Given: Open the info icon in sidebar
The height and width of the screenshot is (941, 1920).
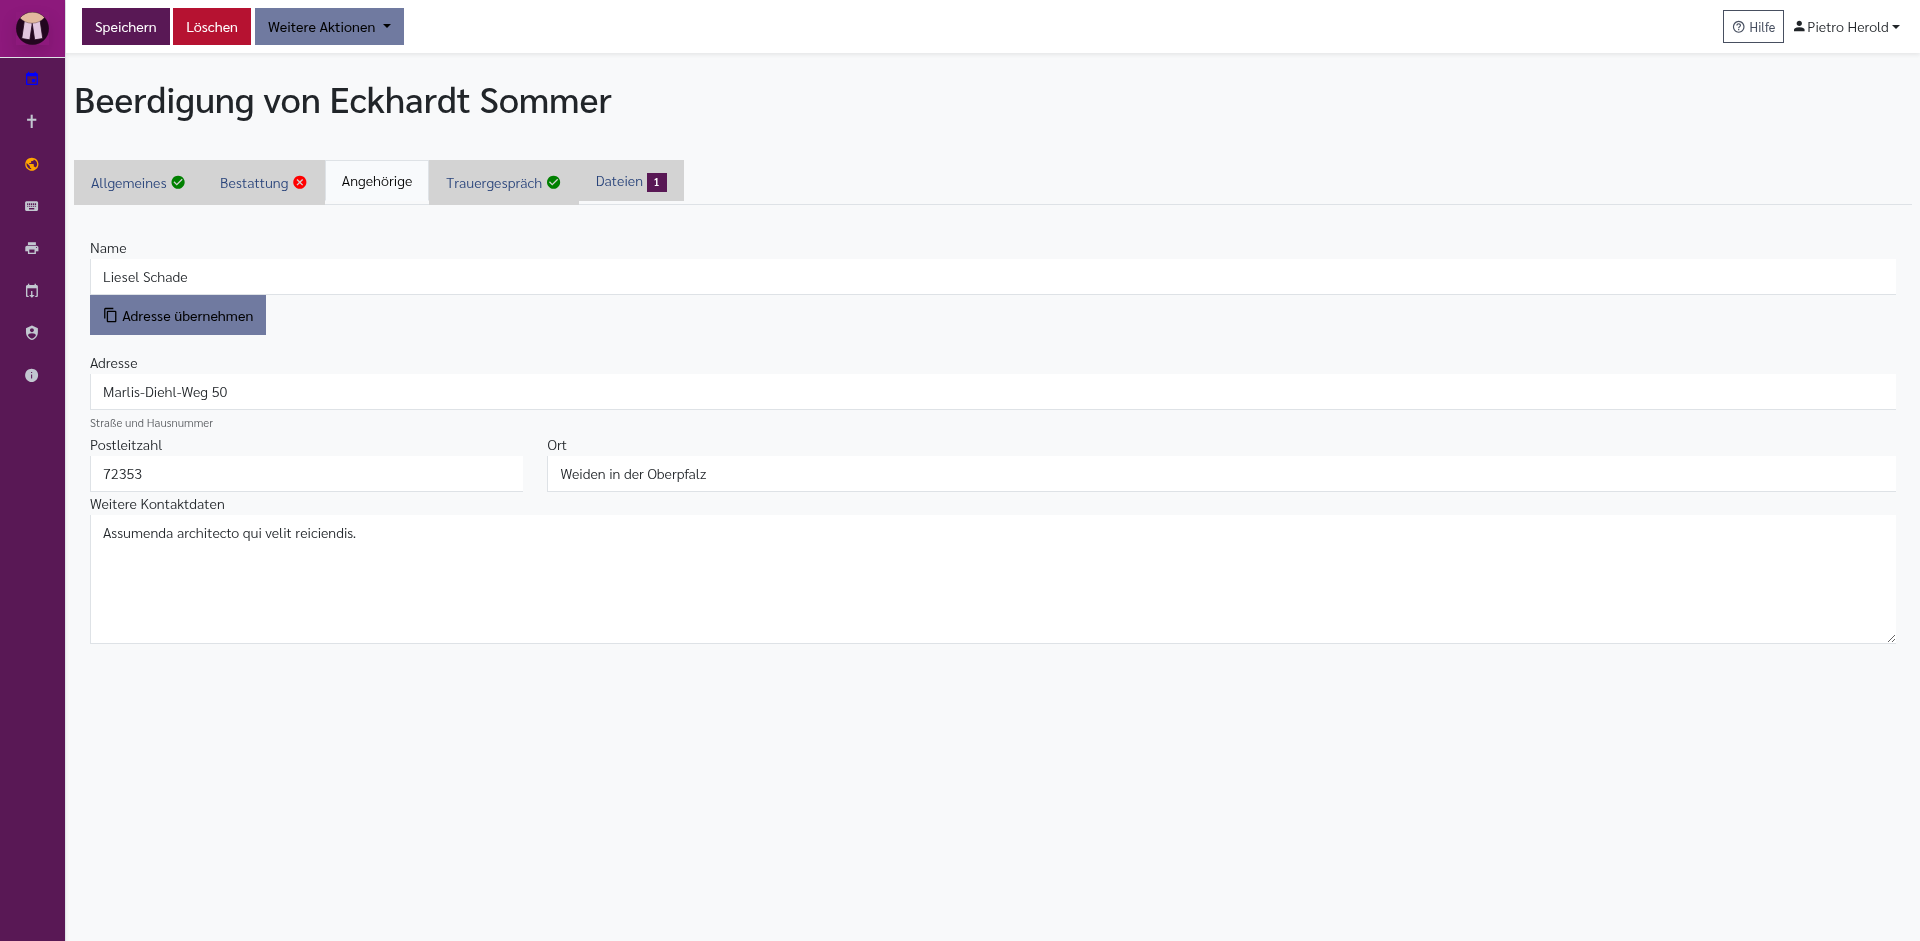Looking at the screenshot, I should 32,375.
